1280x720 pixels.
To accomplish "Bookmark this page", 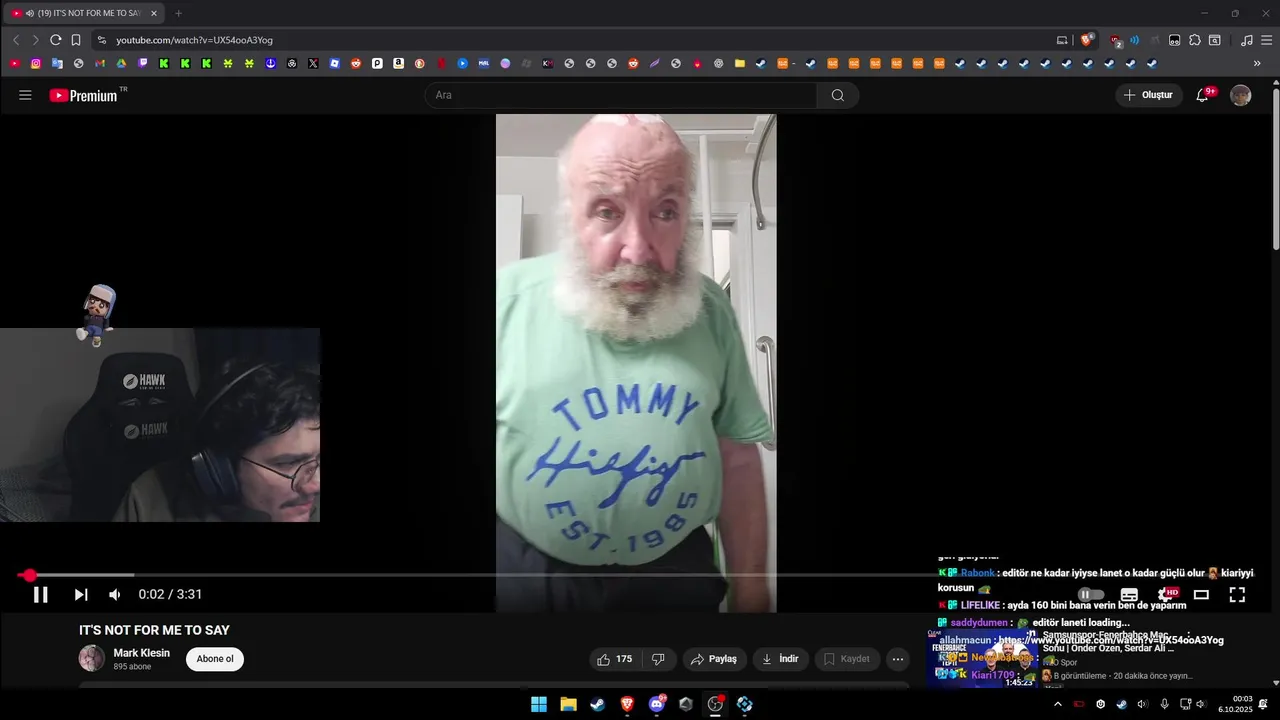I will [x=76, y=40].
